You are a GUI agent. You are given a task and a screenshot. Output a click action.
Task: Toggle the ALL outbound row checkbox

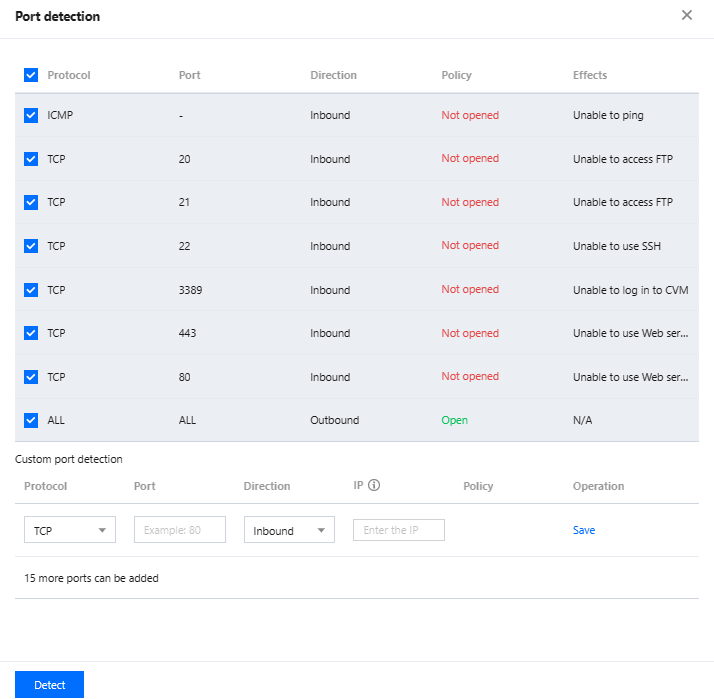click(31, 420)
